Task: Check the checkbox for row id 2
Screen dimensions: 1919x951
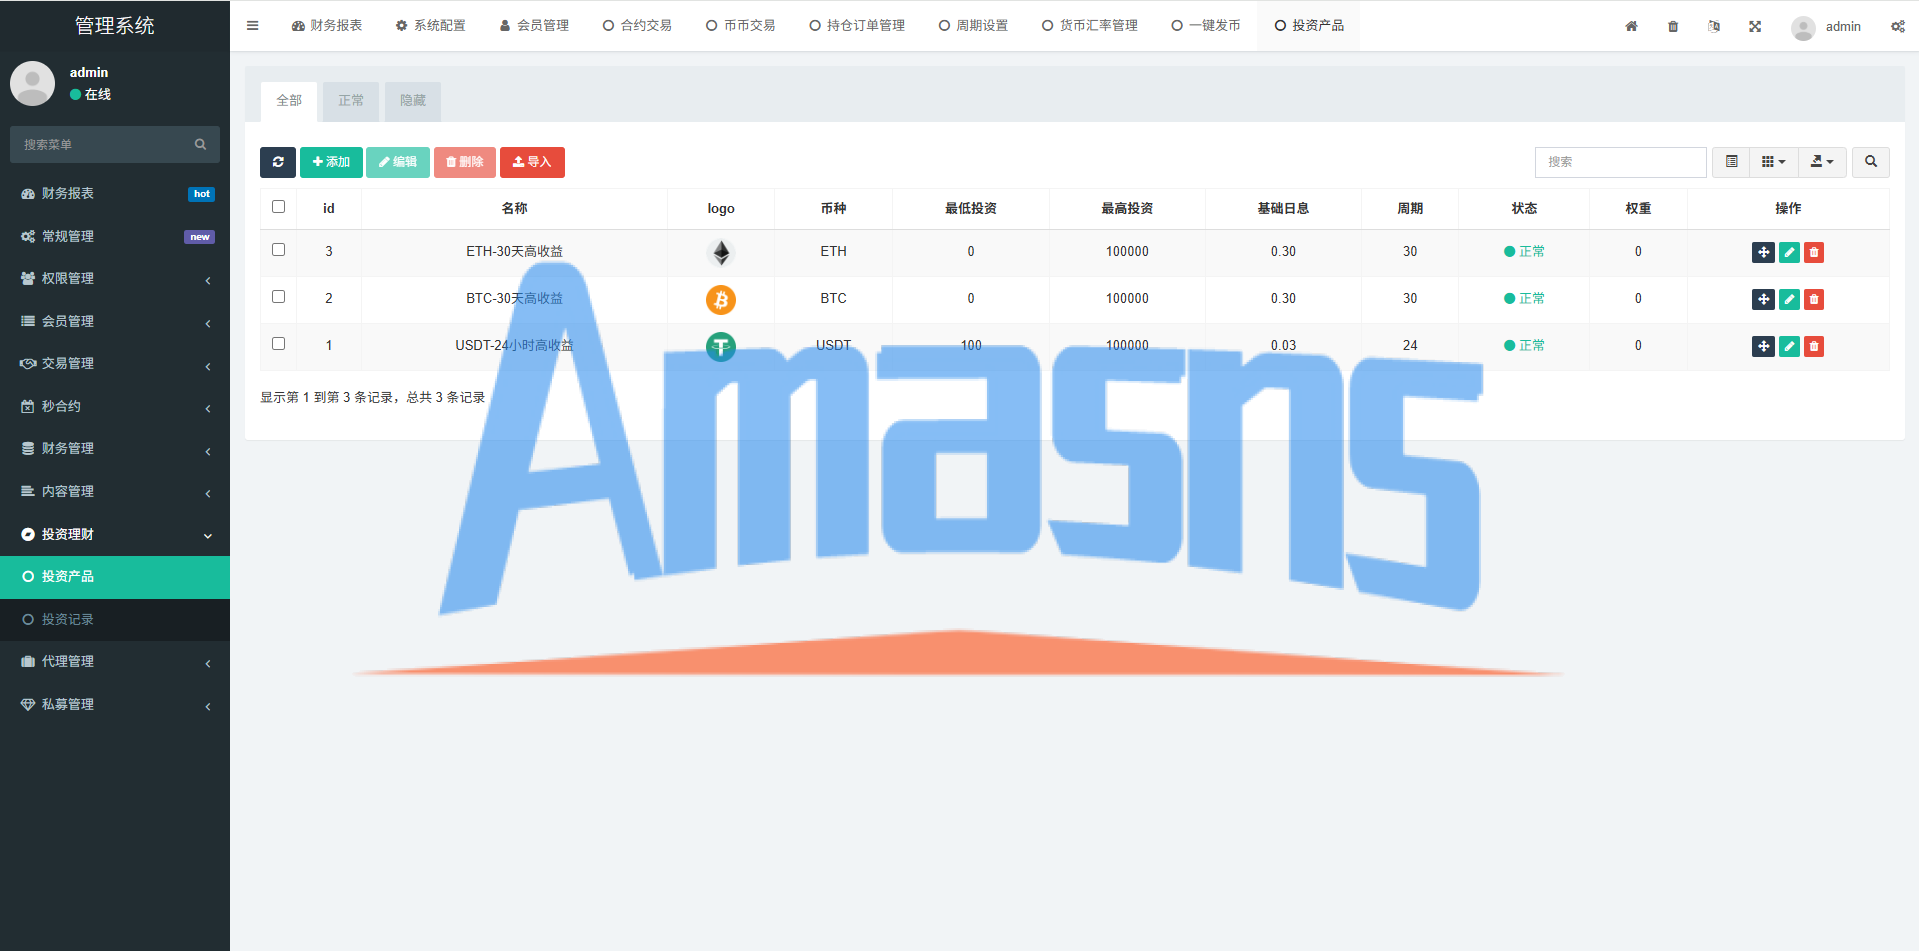Action: pyautogui.click(x=278, y=297)
